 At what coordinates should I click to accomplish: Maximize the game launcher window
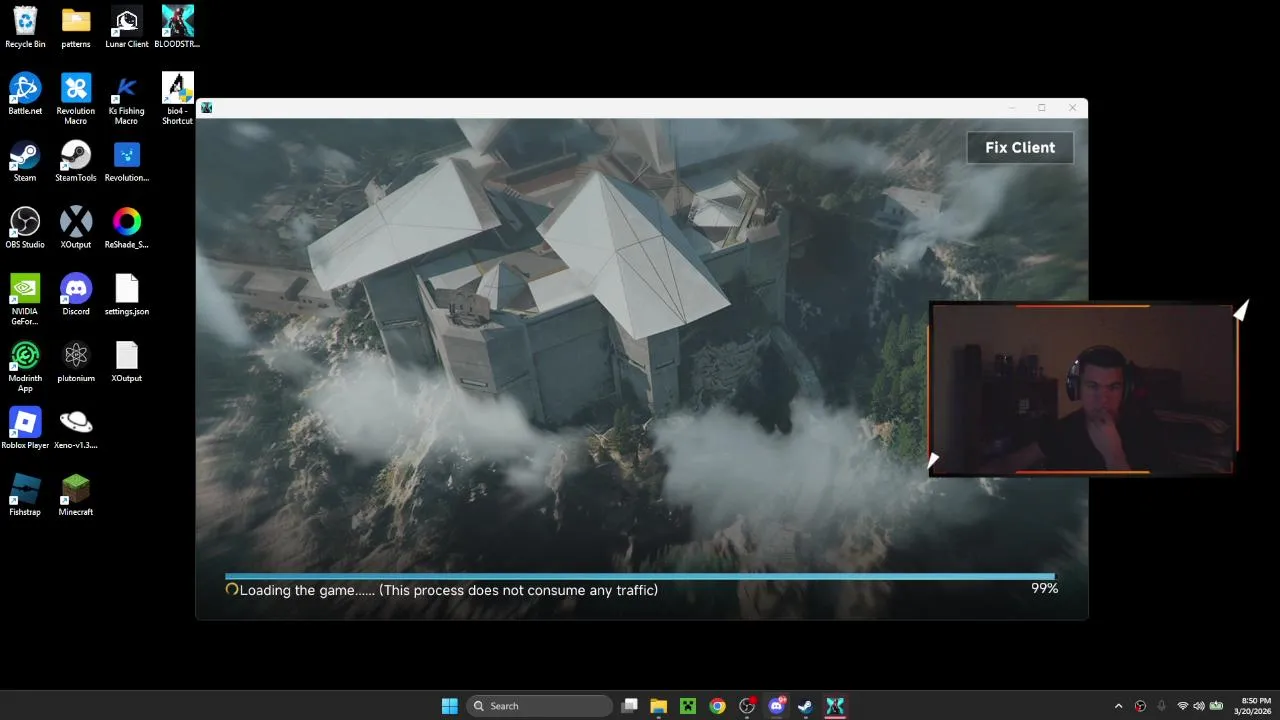coord(1042,108)
